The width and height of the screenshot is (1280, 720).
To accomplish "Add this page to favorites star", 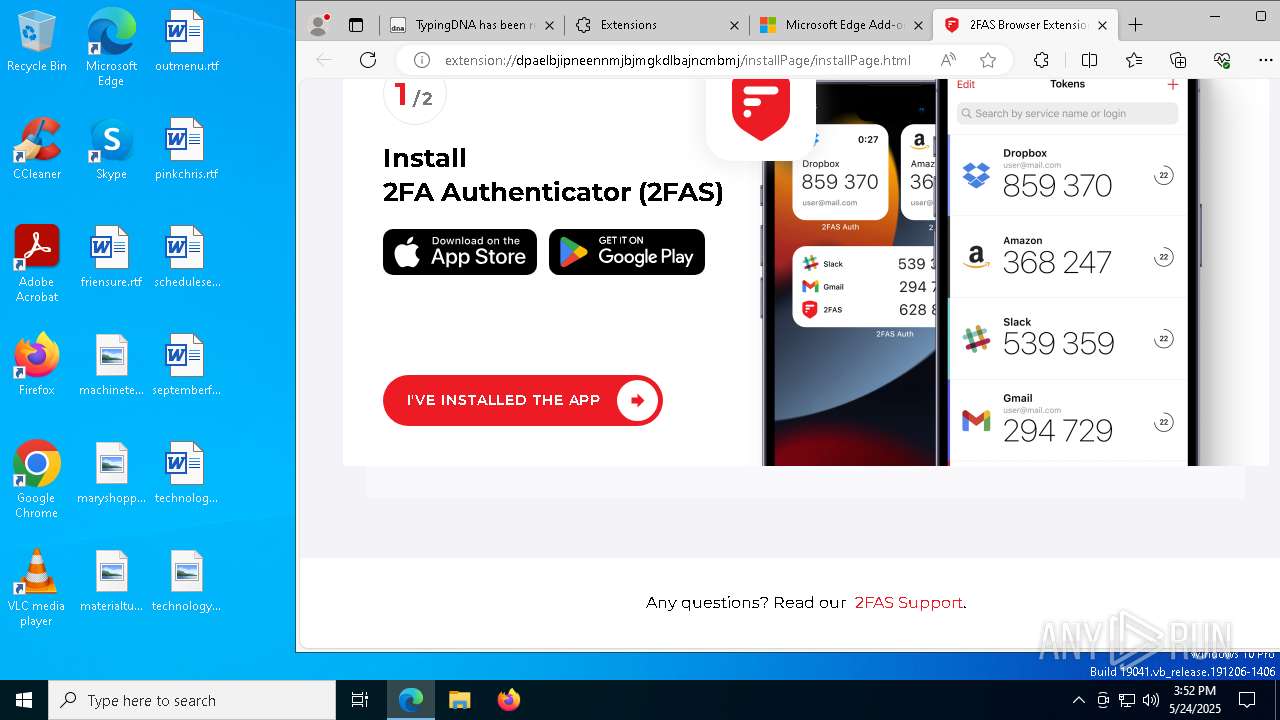I will click(x=988, y=60).
